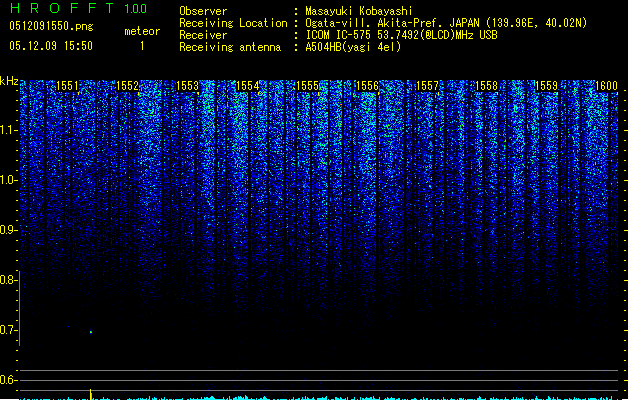Click the yellow spike in the bottom signal strip
629x400 pixels.
click(91, 394)
